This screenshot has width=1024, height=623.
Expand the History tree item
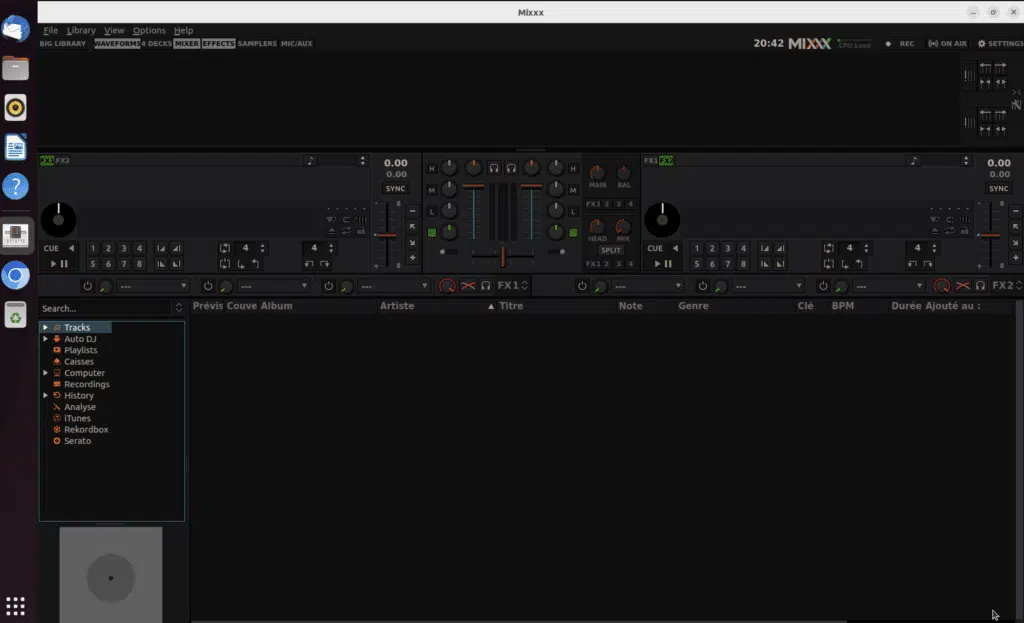45,396
